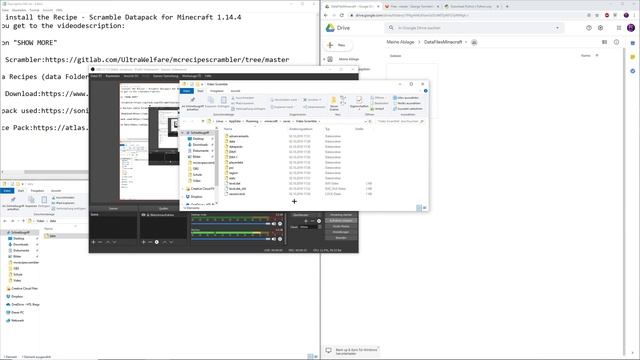This screenshot has height=360, width=640.
Task: Switch to the DataFilesMinecraft Chrome tab
Action: pos(351,6)
